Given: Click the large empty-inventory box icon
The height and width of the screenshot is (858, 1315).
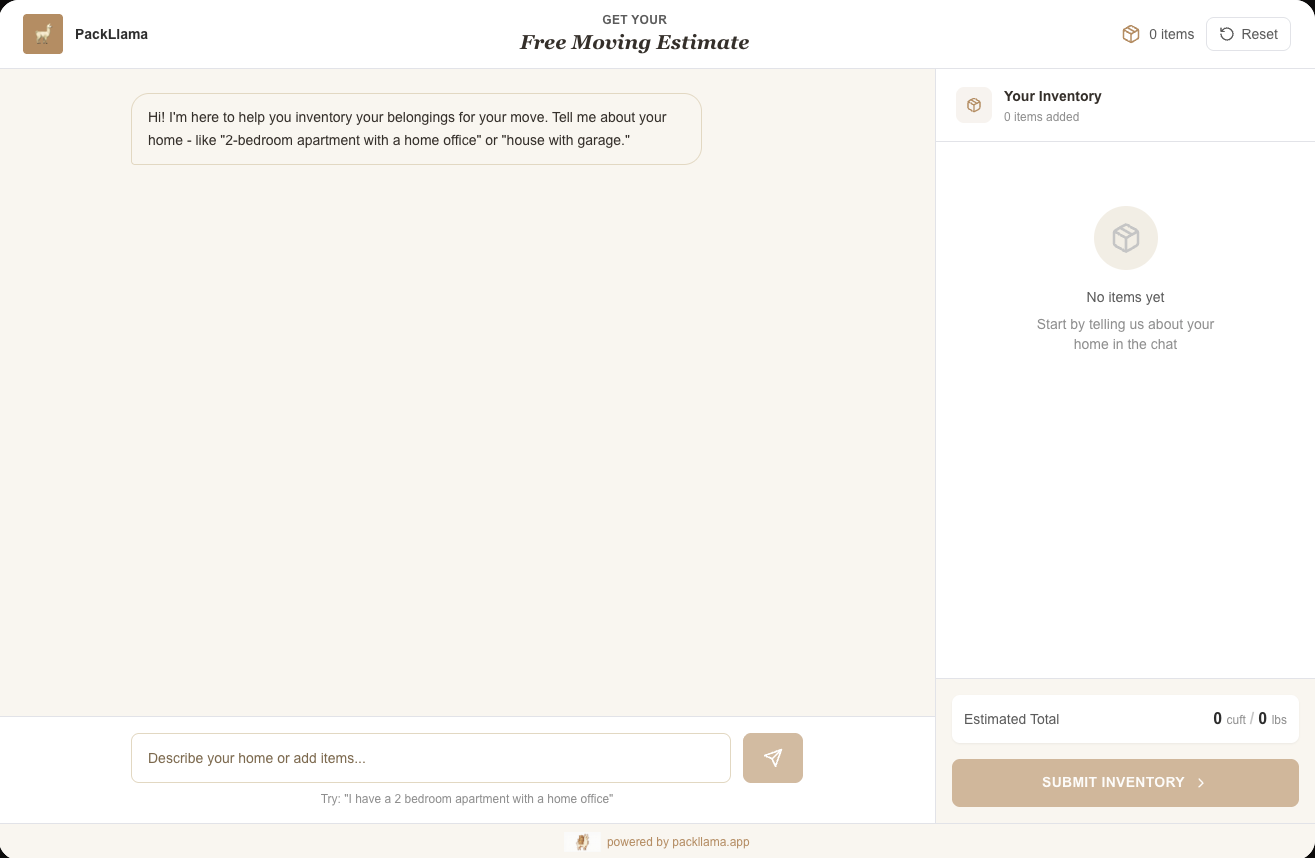Looking at the screenshot, I should (x=1125, y=238).
